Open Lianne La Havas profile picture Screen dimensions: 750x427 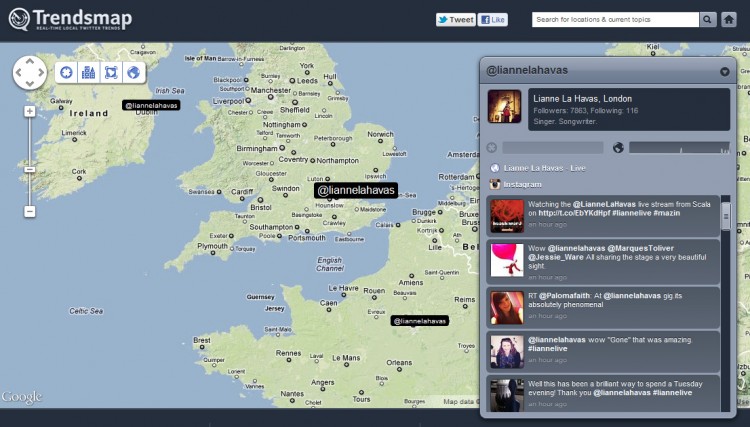click(x=504, y=107)
